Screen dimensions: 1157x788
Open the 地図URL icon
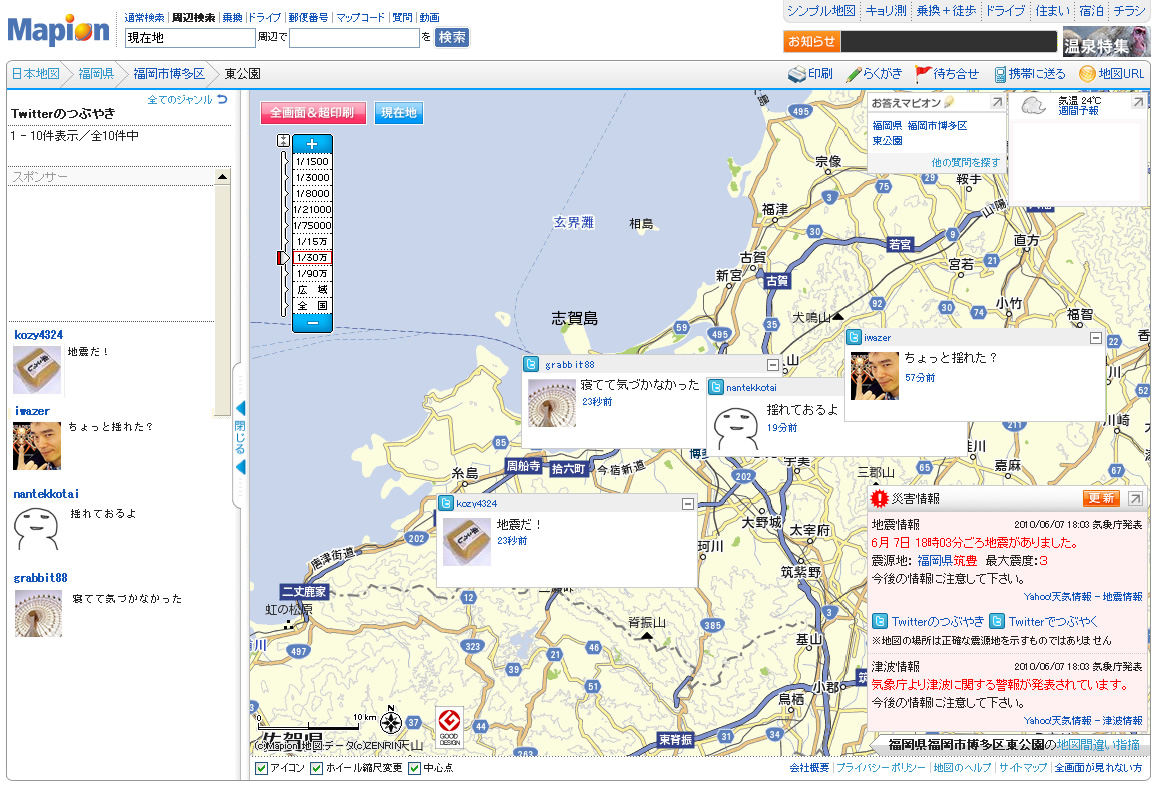(1087, 74)
